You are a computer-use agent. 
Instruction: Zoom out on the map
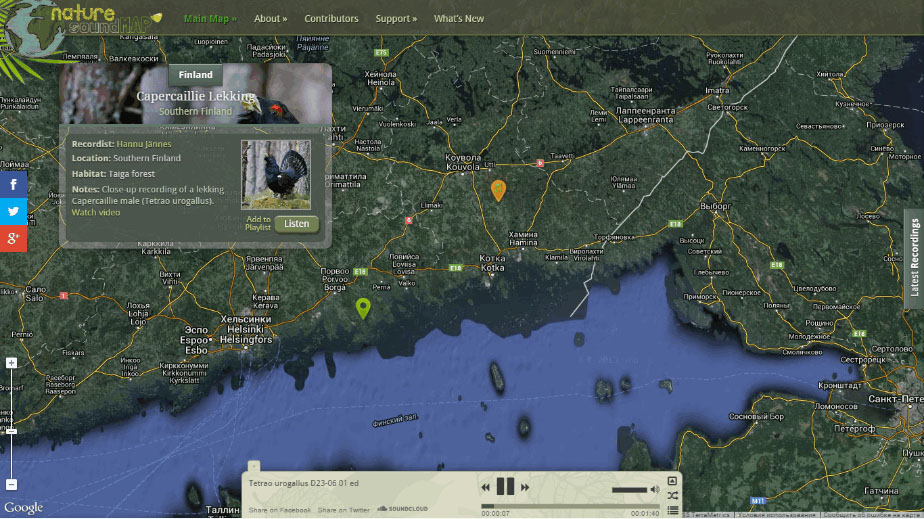(x=11, y=485)
